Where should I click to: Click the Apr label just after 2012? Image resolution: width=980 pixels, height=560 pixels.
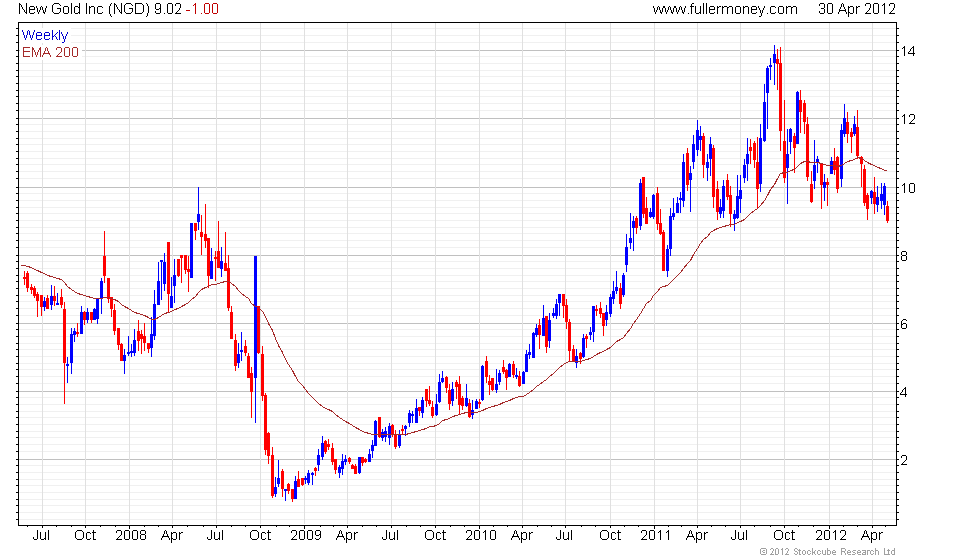872,536
